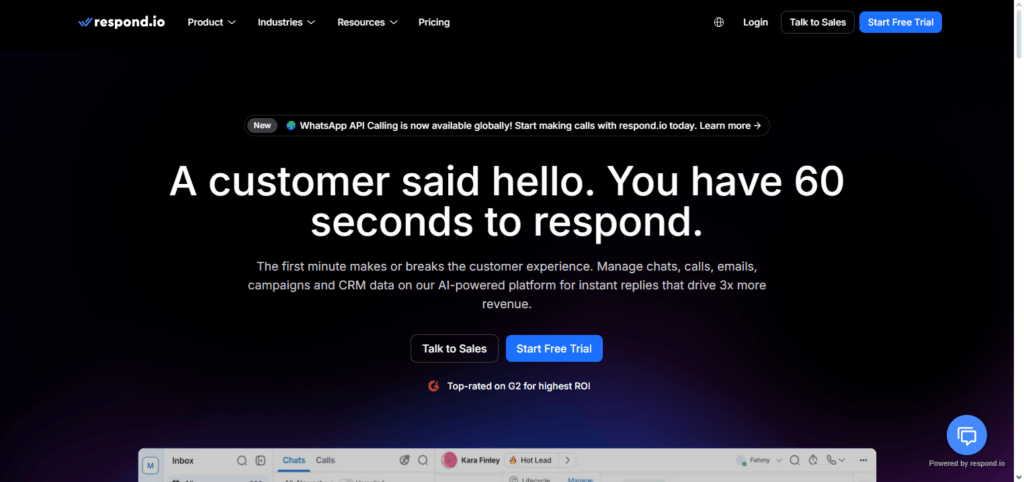Click the snooze clock icon in the conversation header
This screenshot has height=482, width=1024.
813,460
